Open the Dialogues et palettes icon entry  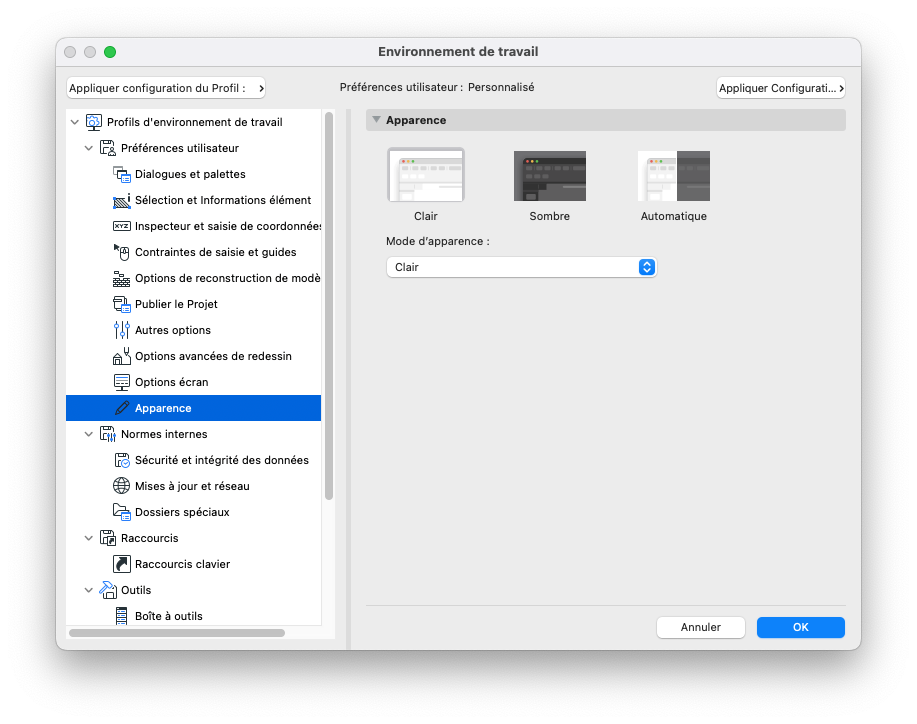[122, 174]
